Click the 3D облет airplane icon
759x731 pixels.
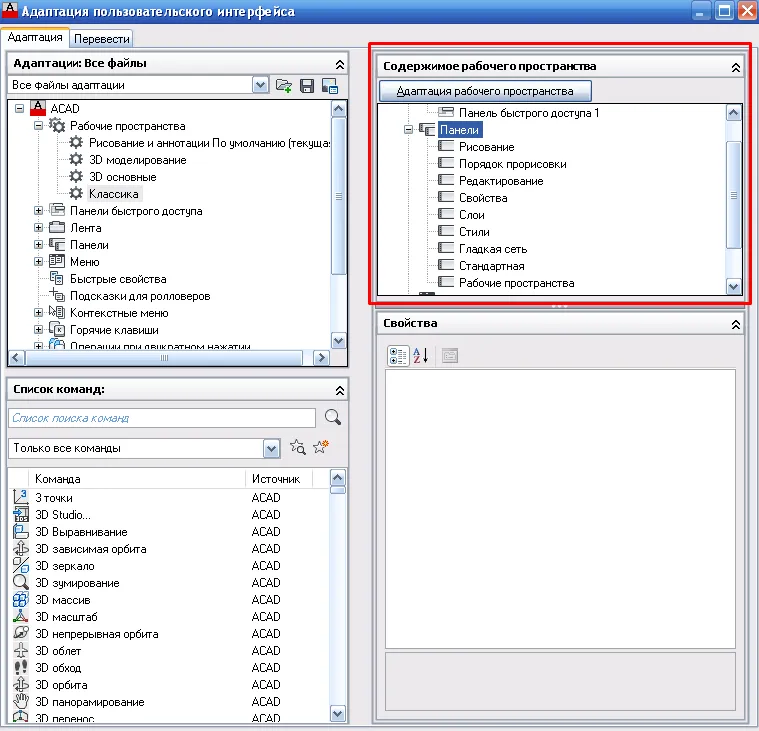(x=20, y=650)
